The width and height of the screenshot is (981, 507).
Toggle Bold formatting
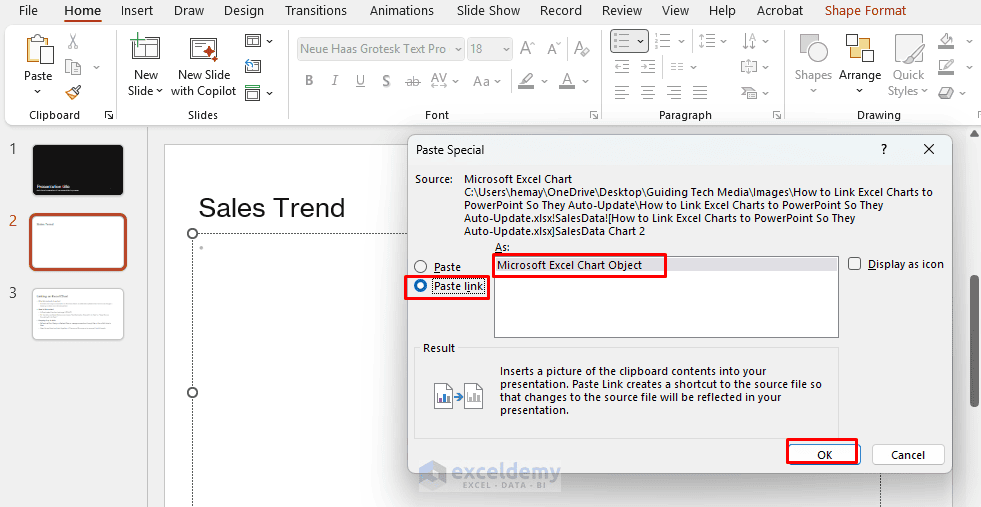(x=308, y=81)
